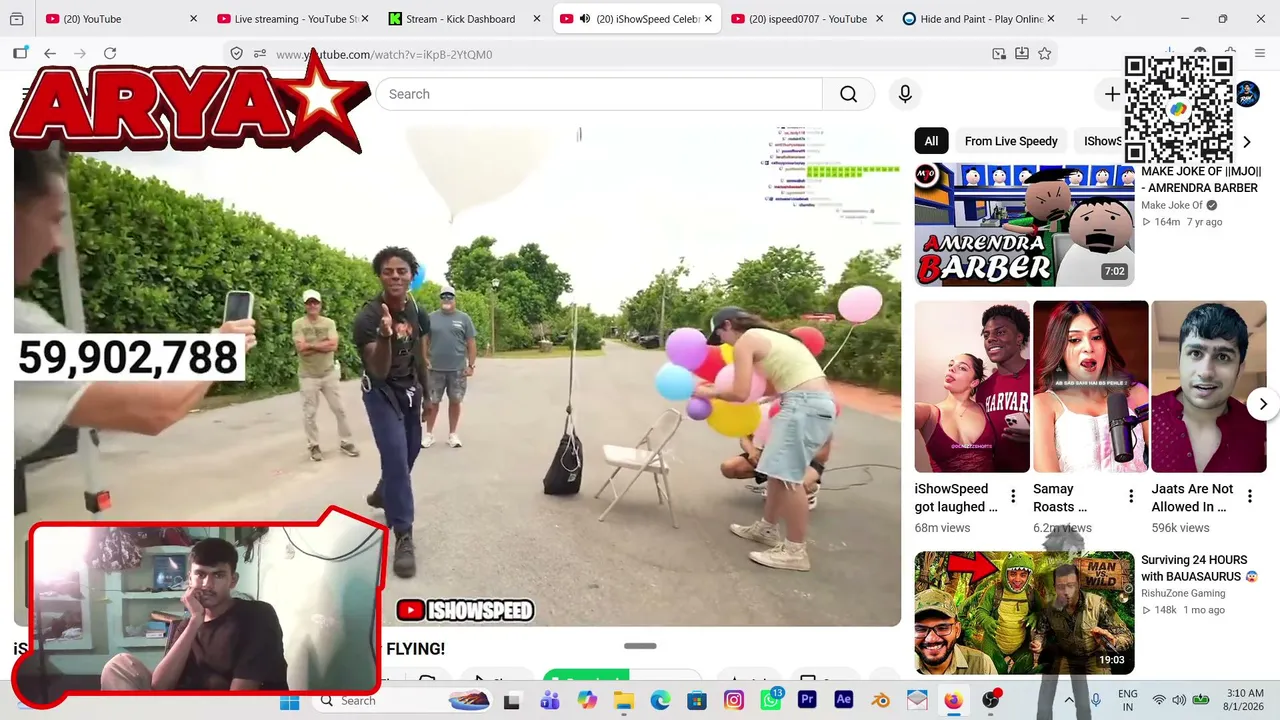This screenshot has width=1280, height=720.
Task: Switch to Live streaming YouTube Studio tab
Action: pyautogui.click(x=292, y=19)
